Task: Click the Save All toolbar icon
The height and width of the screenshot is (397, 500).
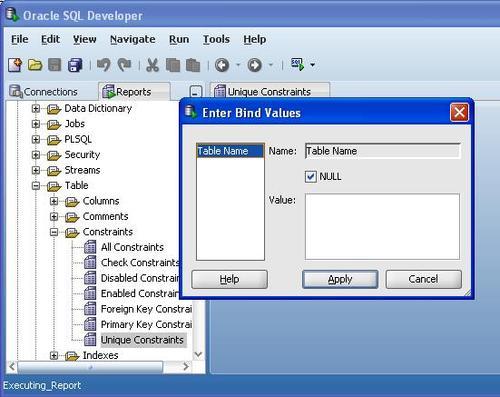Action: click(75, 65)
